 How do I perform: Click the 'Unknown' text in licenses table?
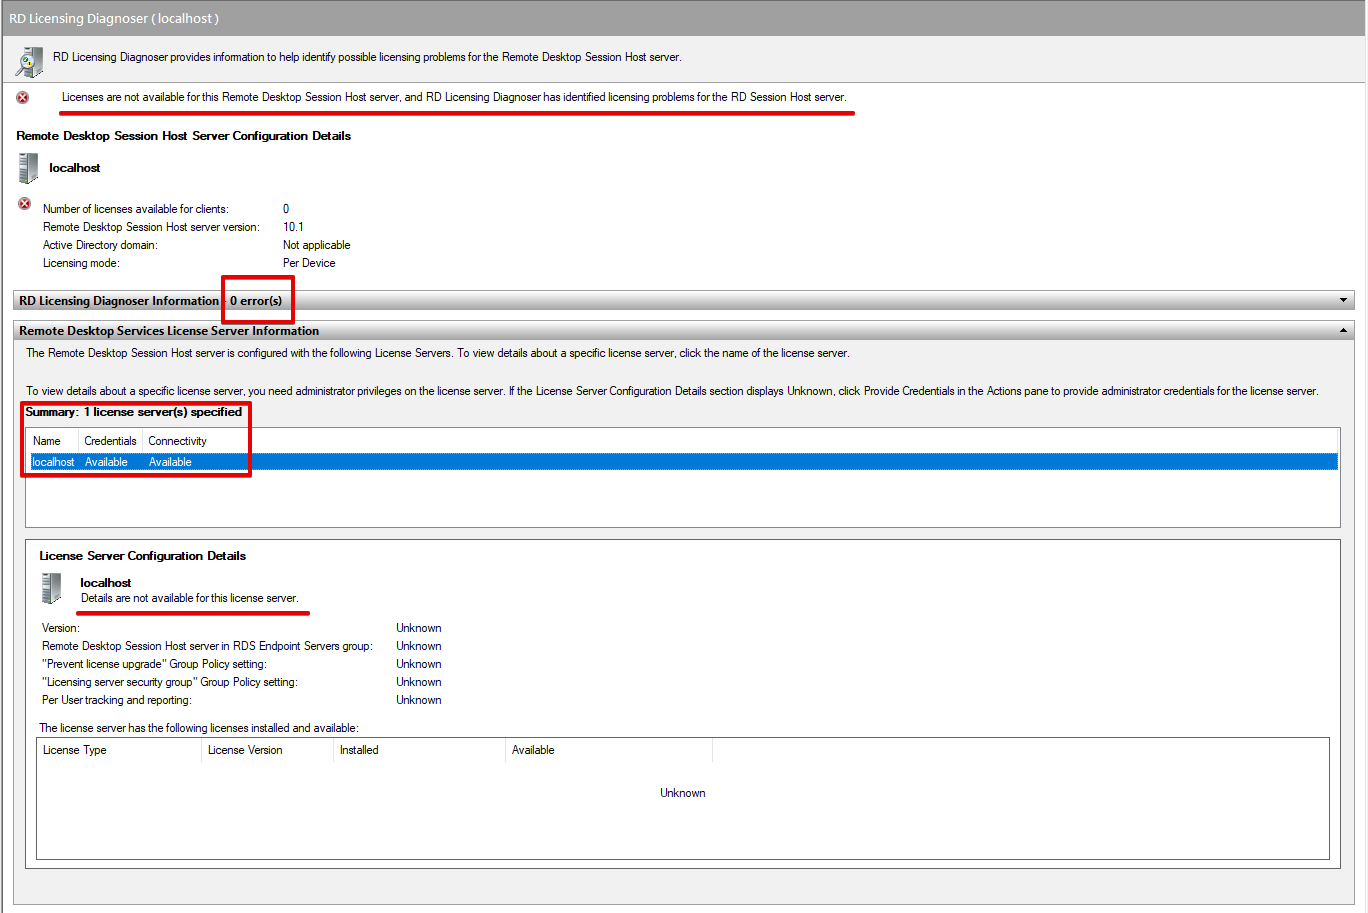683,793
